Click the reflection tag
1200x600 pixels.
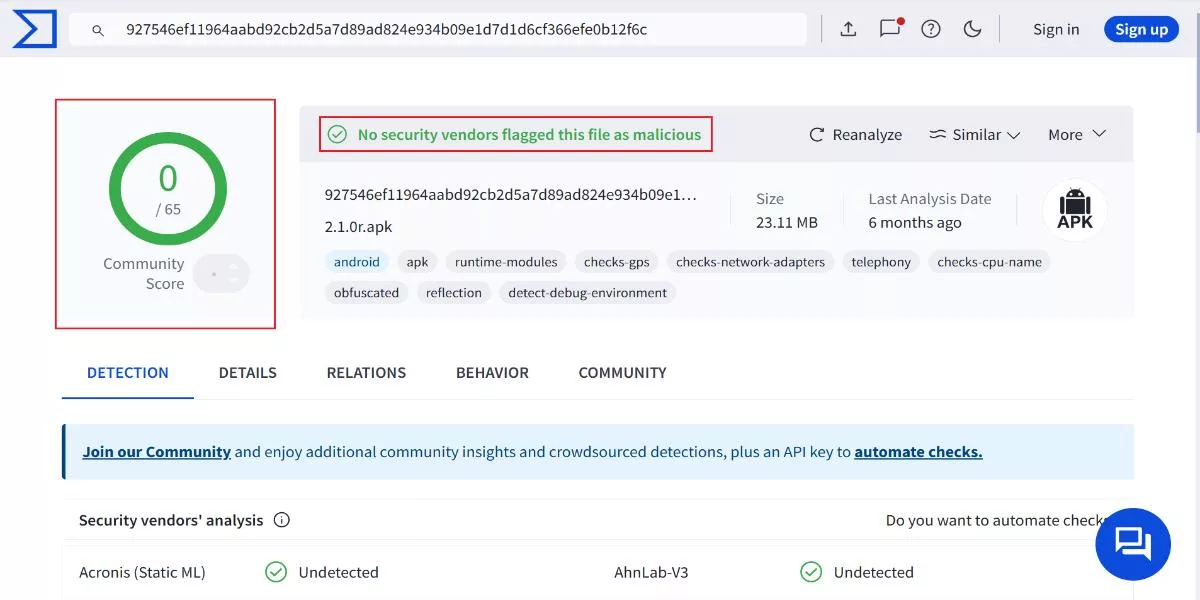coord(454,293)
